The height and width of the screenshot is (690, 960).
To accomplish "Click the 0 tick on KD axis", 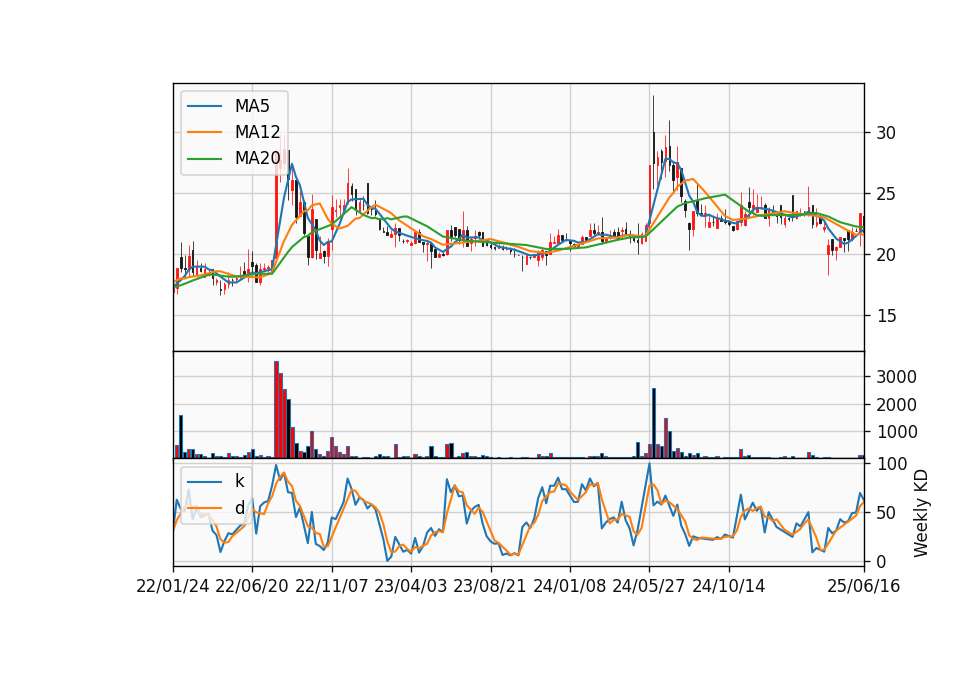I will coord(881,561).
